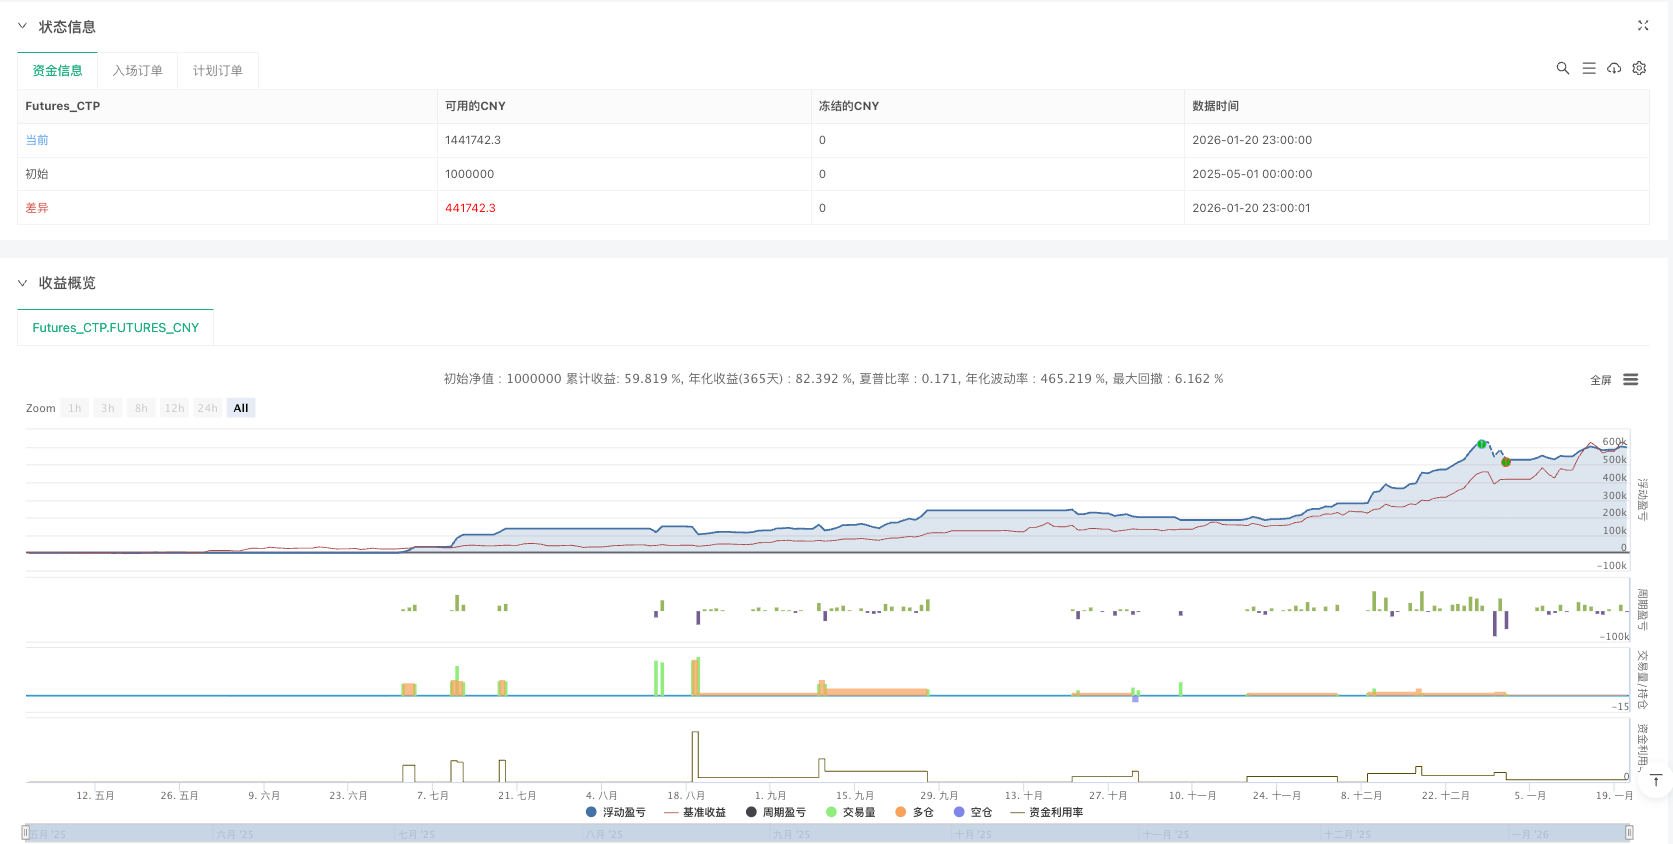Select the All zoom button

click(x=240, y=408)
